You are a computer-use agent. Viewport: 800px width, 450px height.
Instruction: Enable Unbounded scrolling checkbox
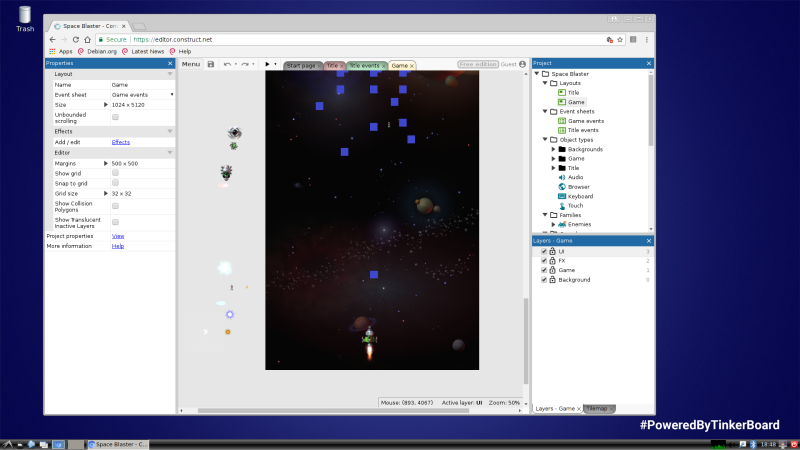pyautogui.click(x=115, y=117)
